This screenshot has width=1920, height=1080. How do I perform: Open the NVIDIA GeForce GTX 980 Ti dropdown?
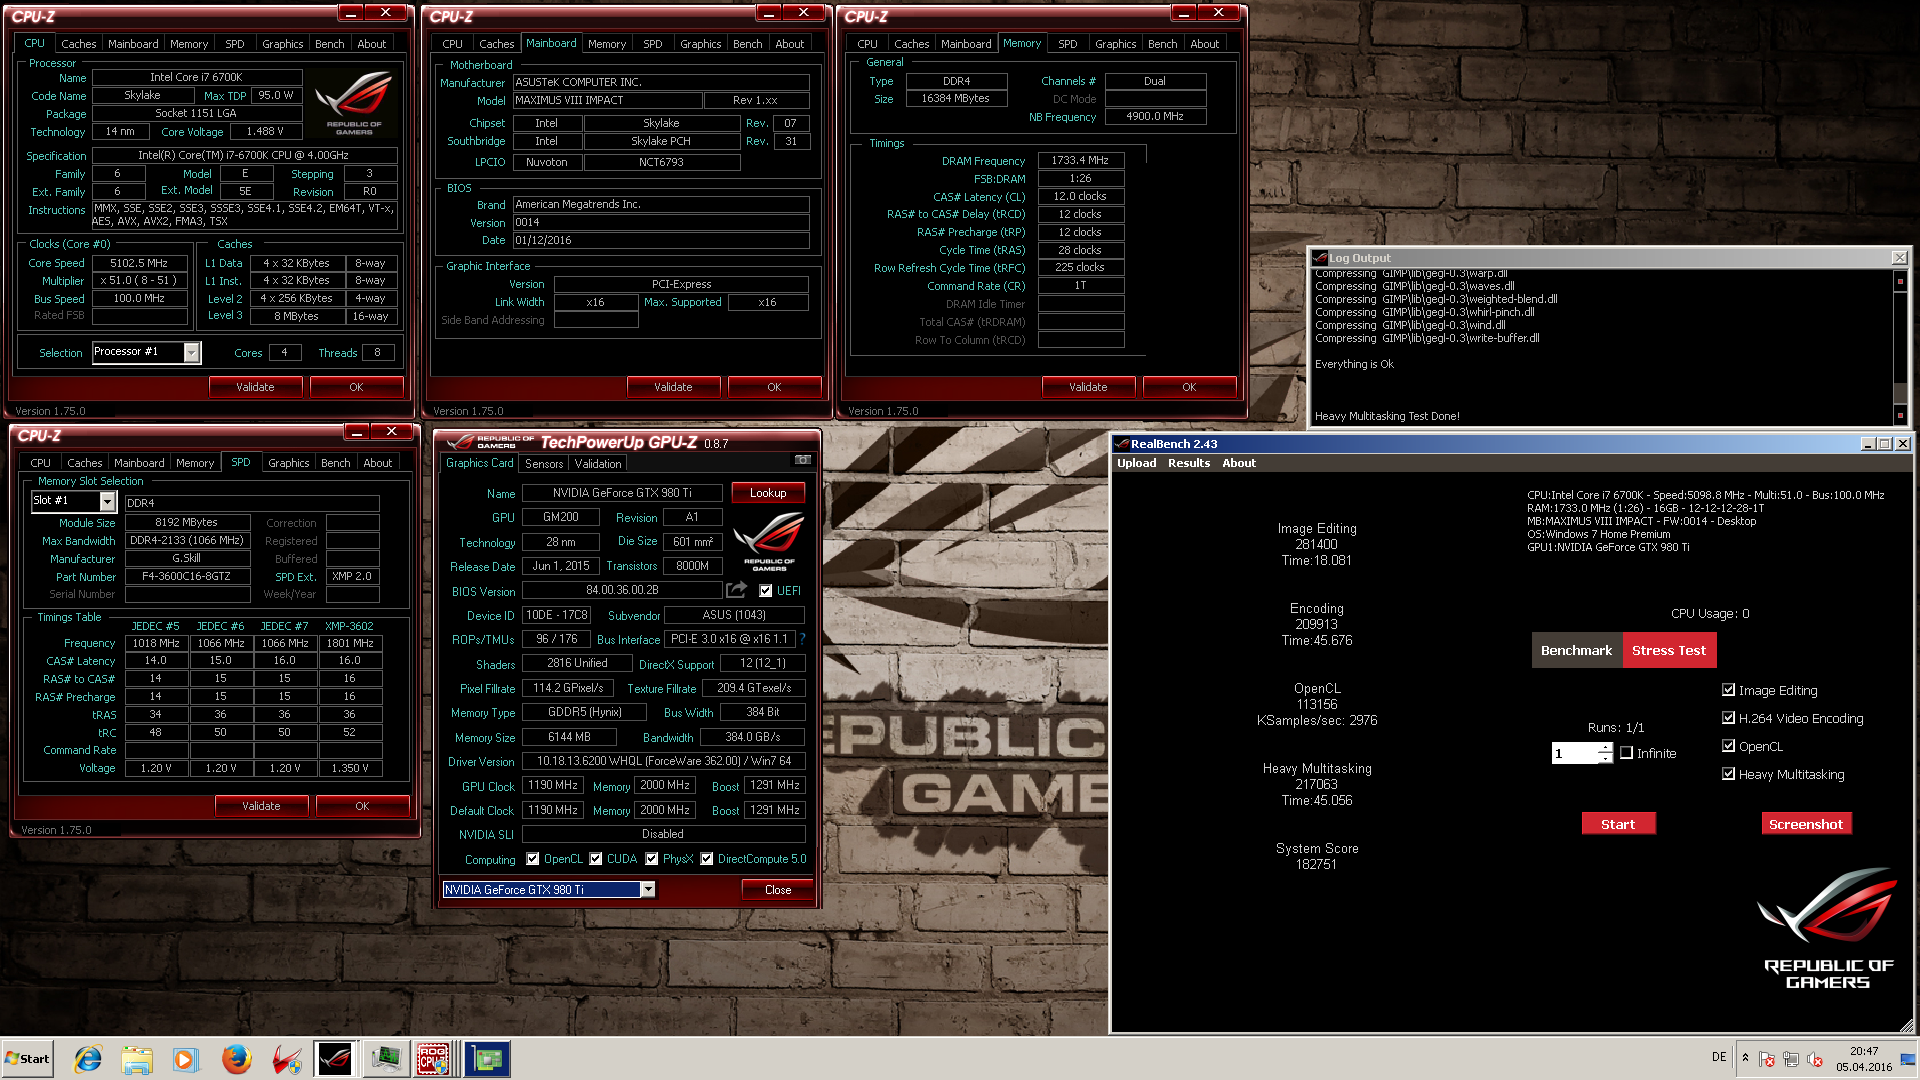tap(648, 890)
